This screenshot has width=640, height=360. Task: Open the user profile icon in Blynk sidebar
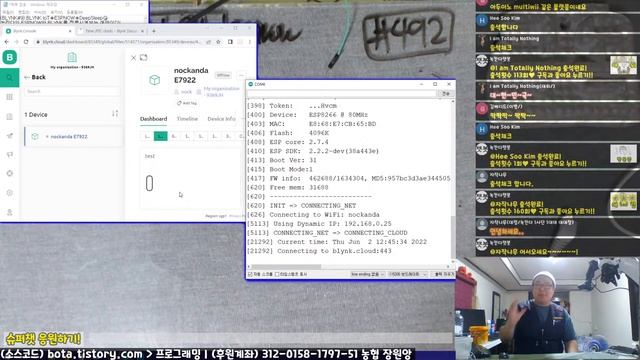[10, 212]
